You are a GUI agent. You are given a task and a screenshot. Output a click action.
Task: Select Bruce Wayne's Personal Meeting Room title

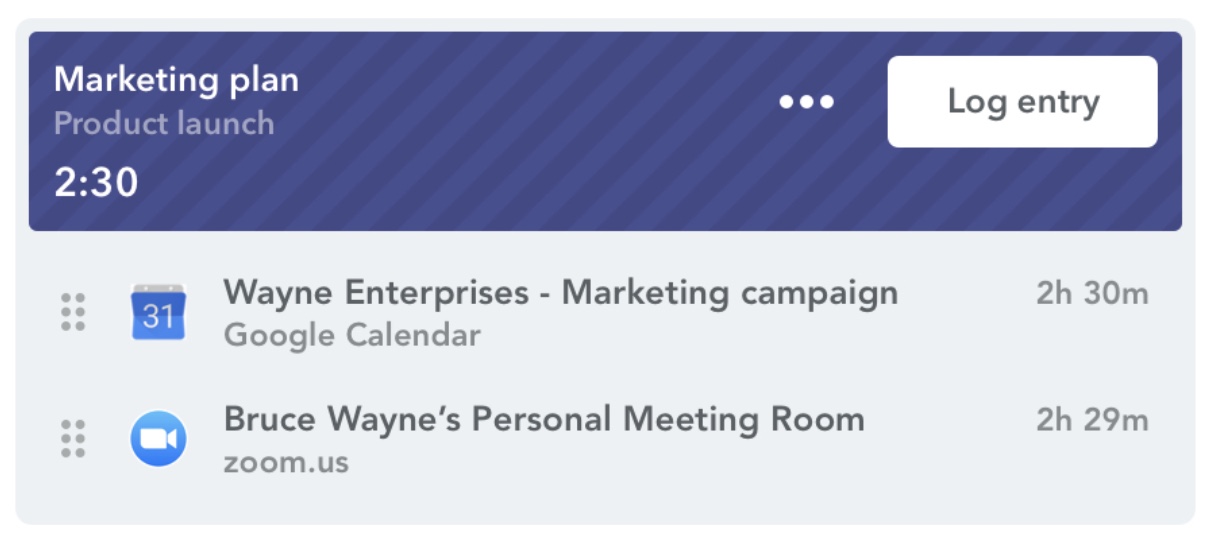pyautogui.click(x=544, y=419)
